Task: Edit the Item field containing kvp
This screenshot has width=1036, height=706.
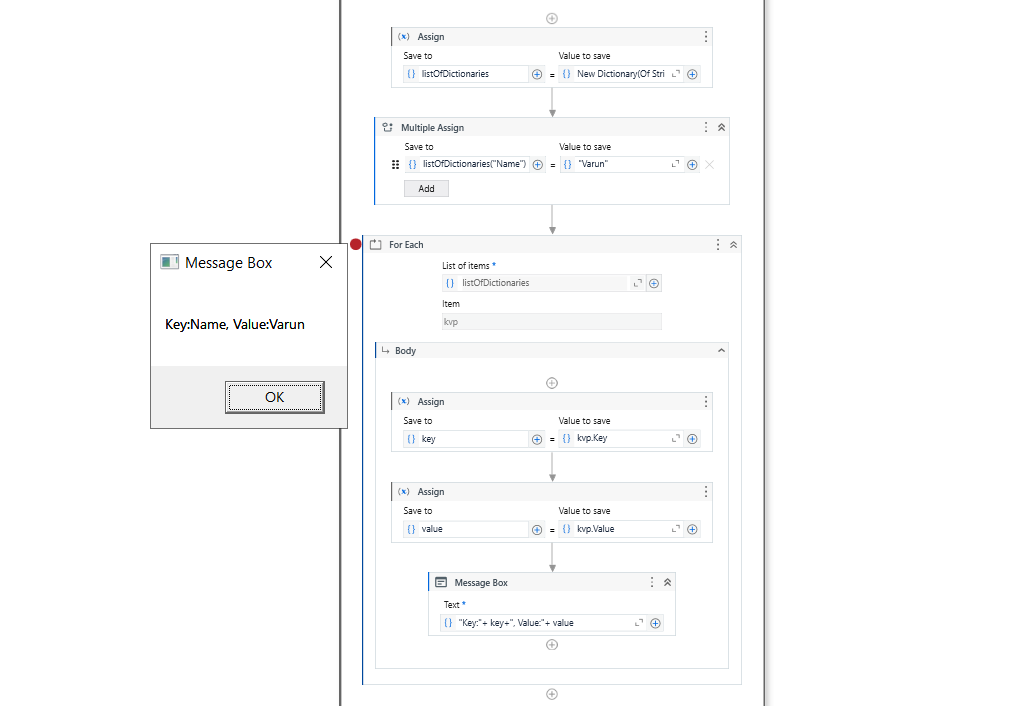Action: coord(552,322)
